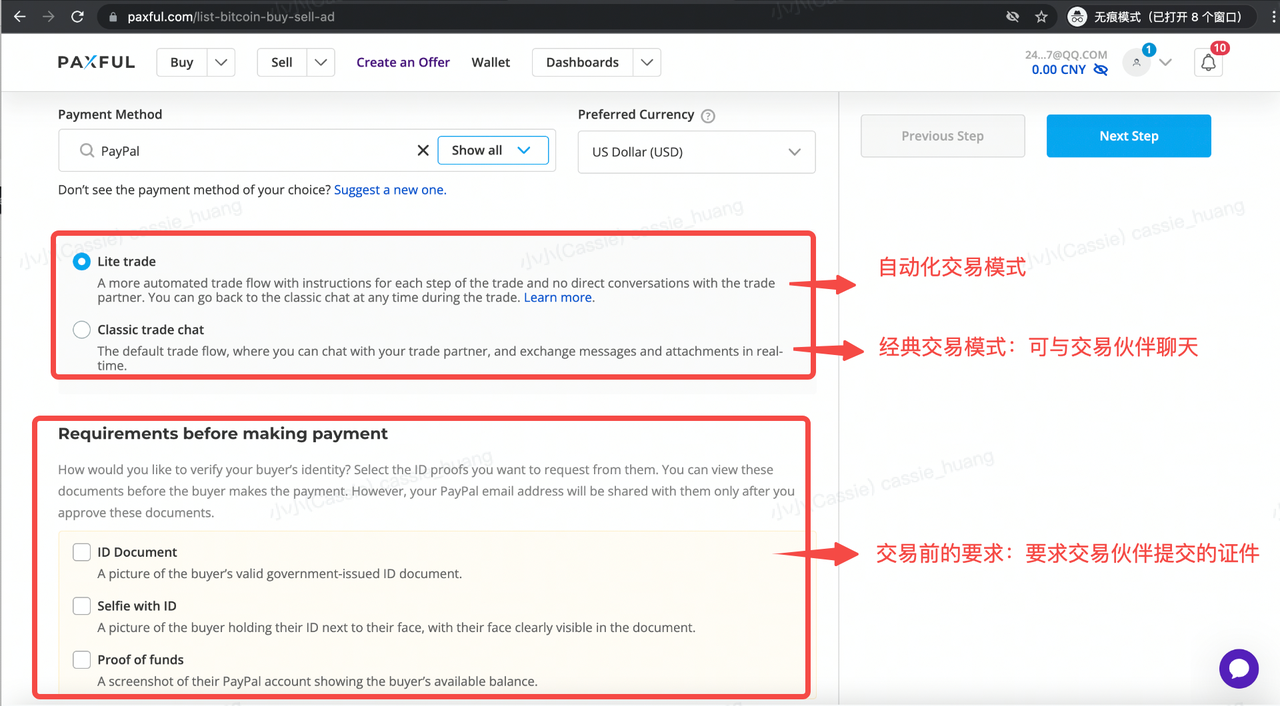Go to Wallet

(x=491, y=62)
